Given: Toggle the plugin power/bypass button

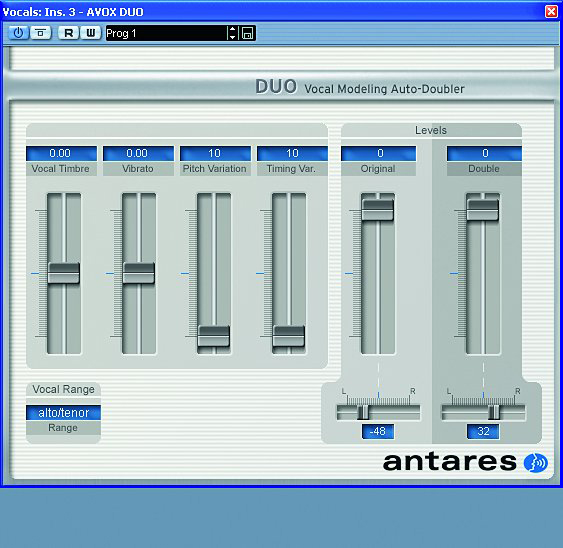Looking at the screenshot, I should [18, 33].
